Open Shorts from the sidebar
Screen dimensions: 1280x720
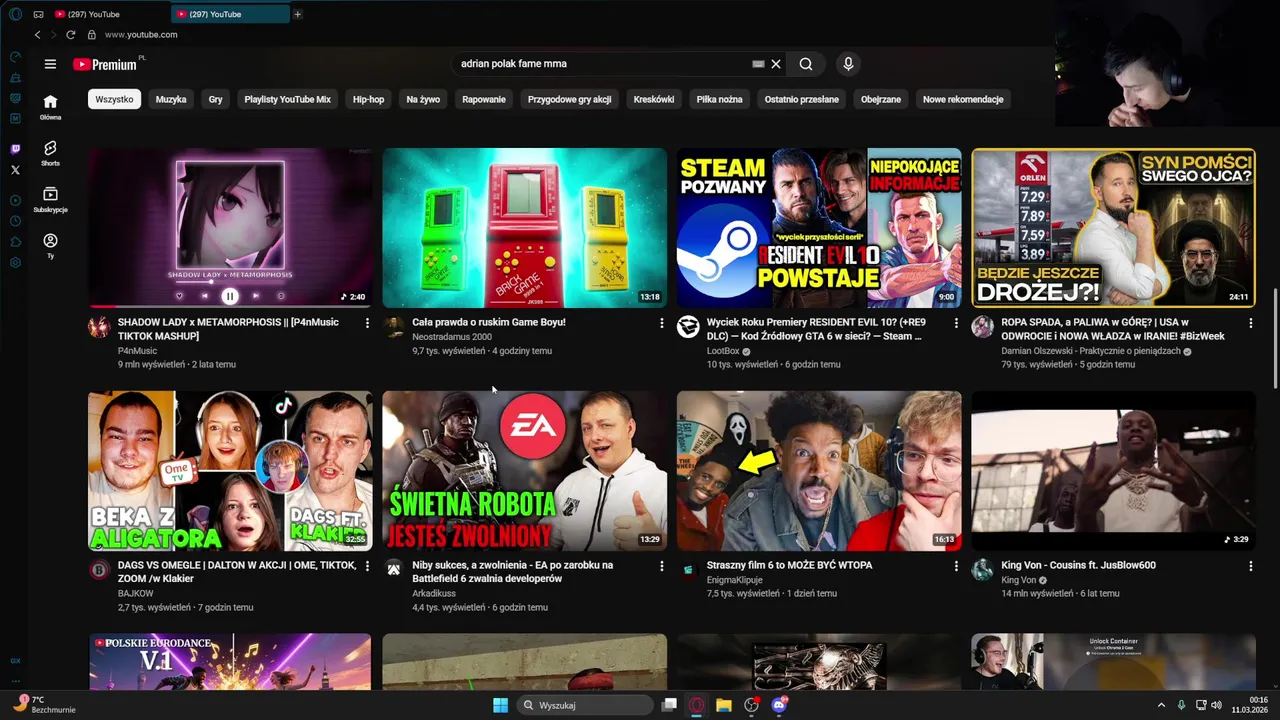[50, 153]
